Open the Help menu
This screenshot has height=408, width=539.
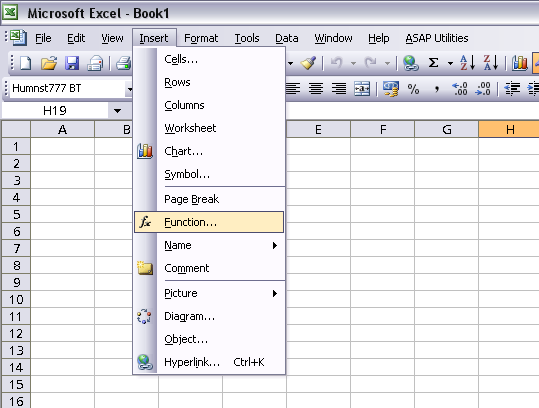click(x=379, y=38)
